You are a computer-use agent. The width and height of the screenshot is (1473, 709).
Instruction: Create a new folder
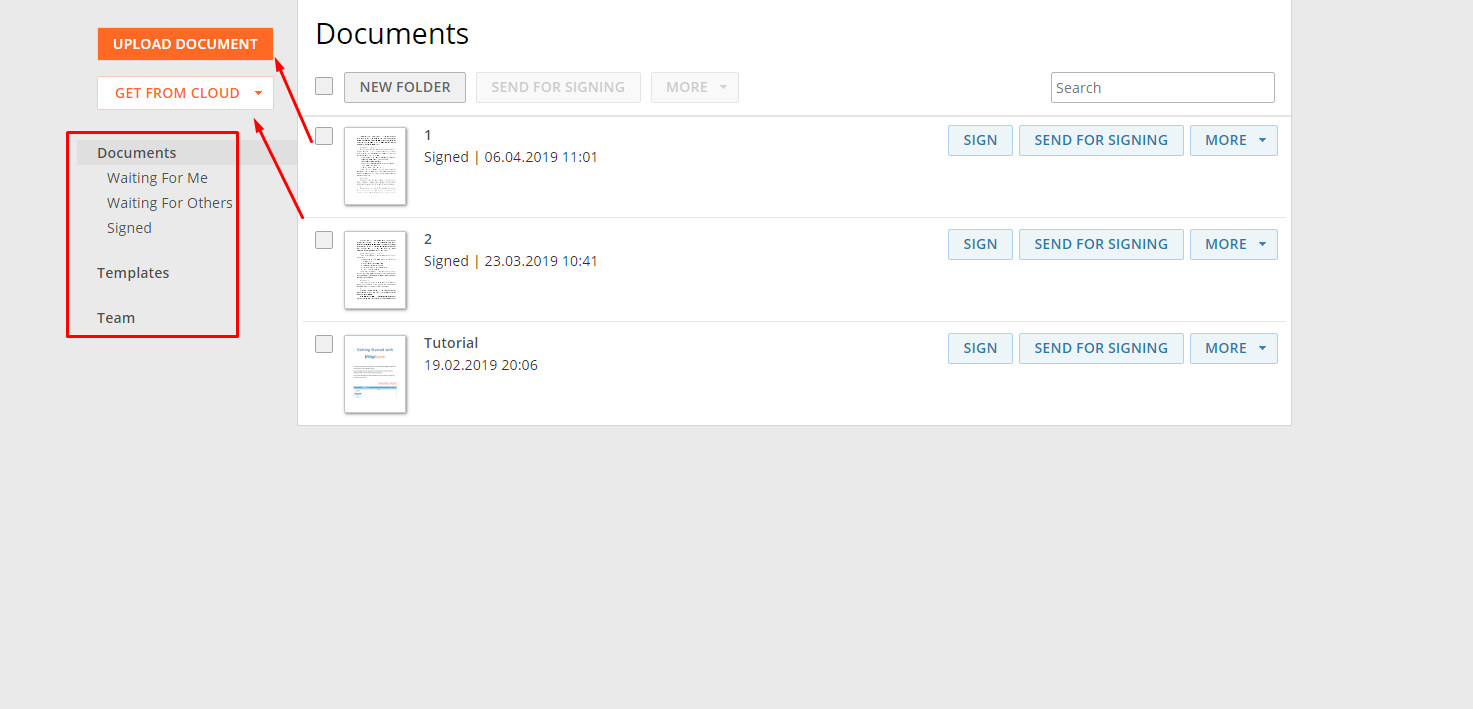[405, 87]
